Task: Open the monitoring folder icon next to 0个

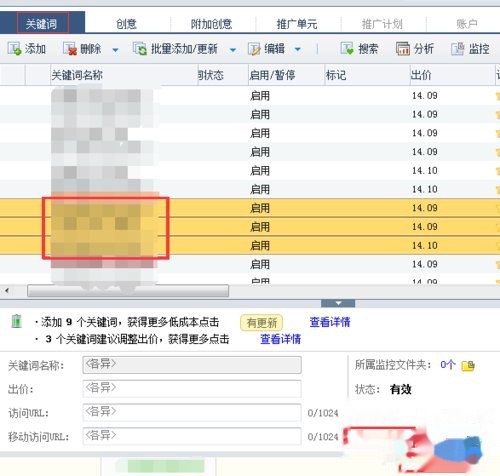Action: pos(468,365)
